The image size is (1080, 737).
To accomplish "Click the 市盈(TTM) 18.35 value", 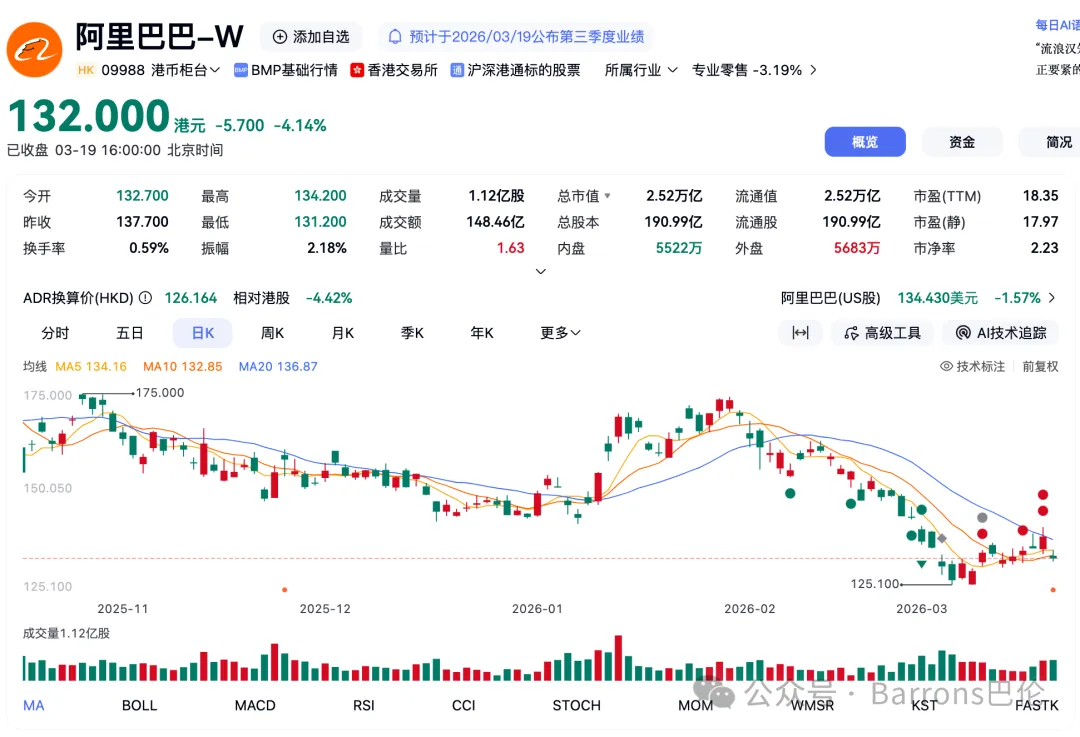I will click(x=1040, y=196).
